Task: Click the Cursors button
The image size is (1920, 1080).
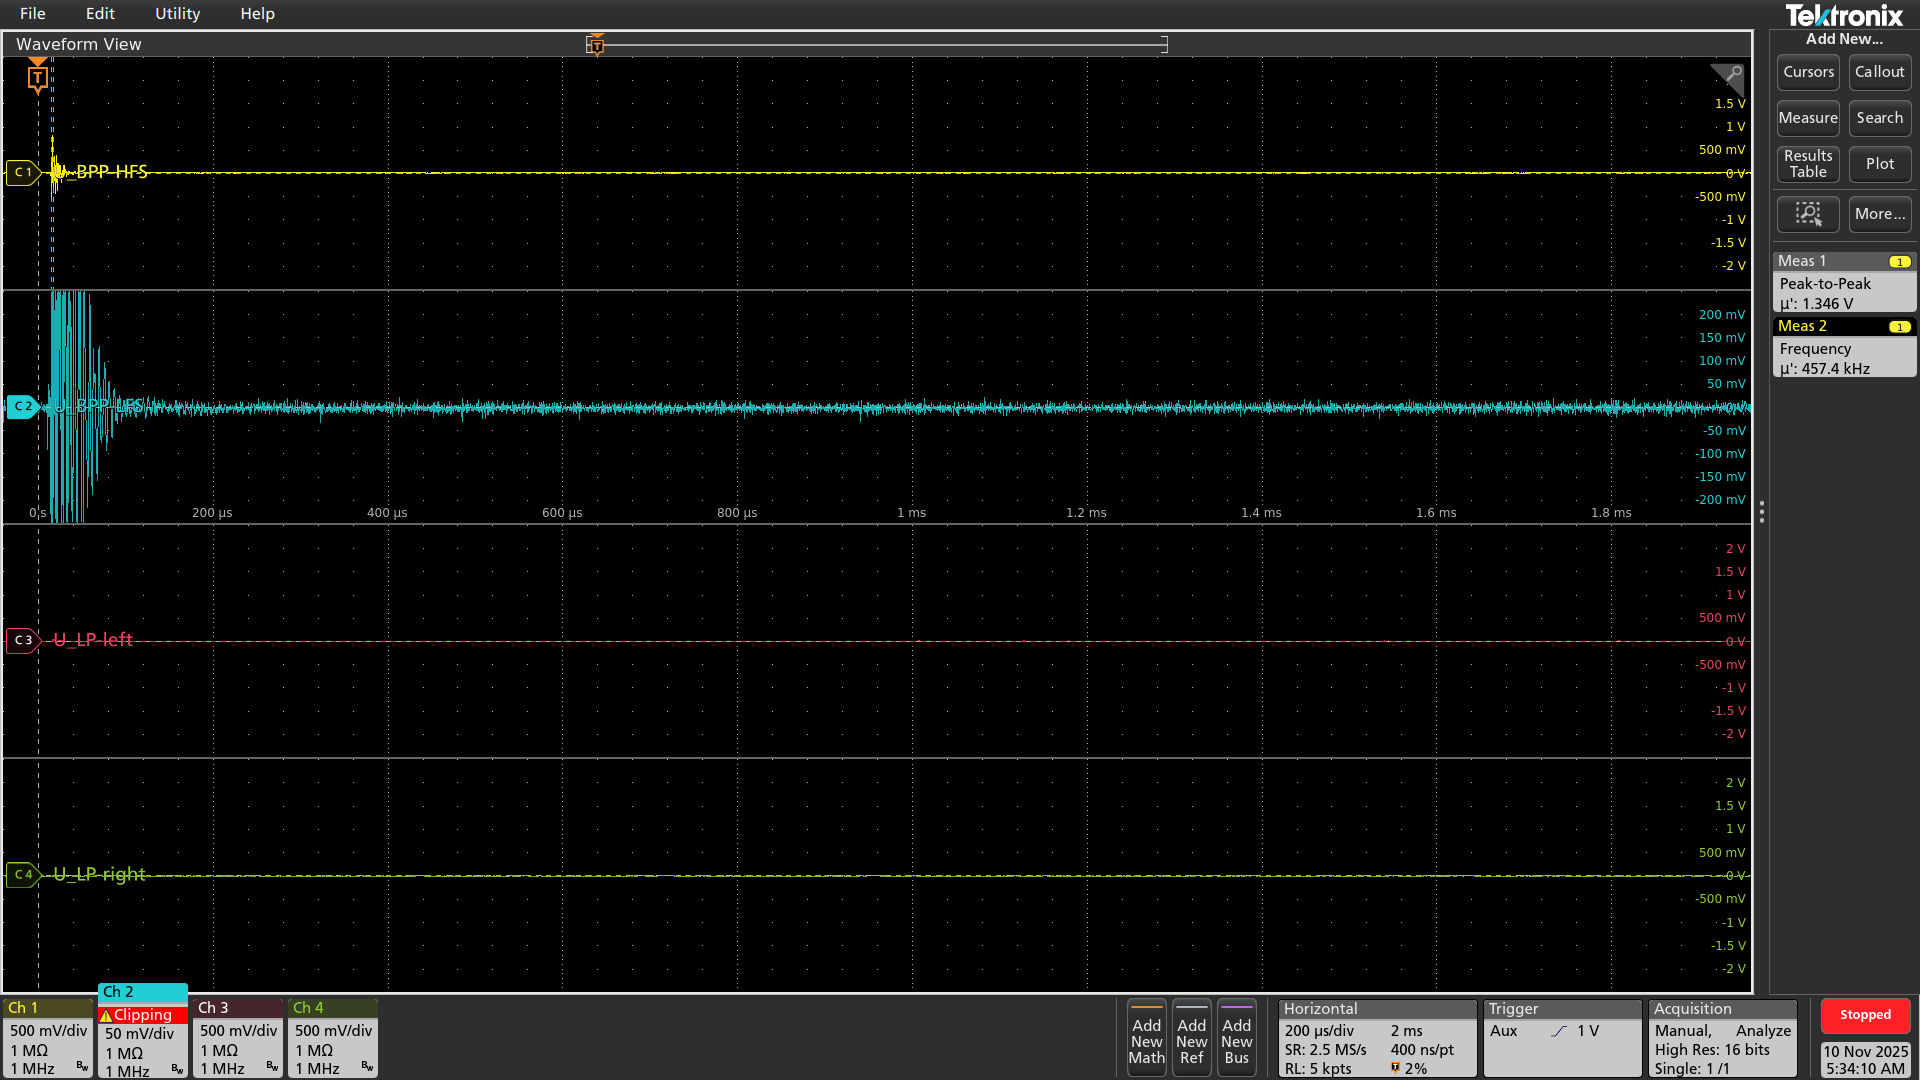Action: (x=1807, y=72)
